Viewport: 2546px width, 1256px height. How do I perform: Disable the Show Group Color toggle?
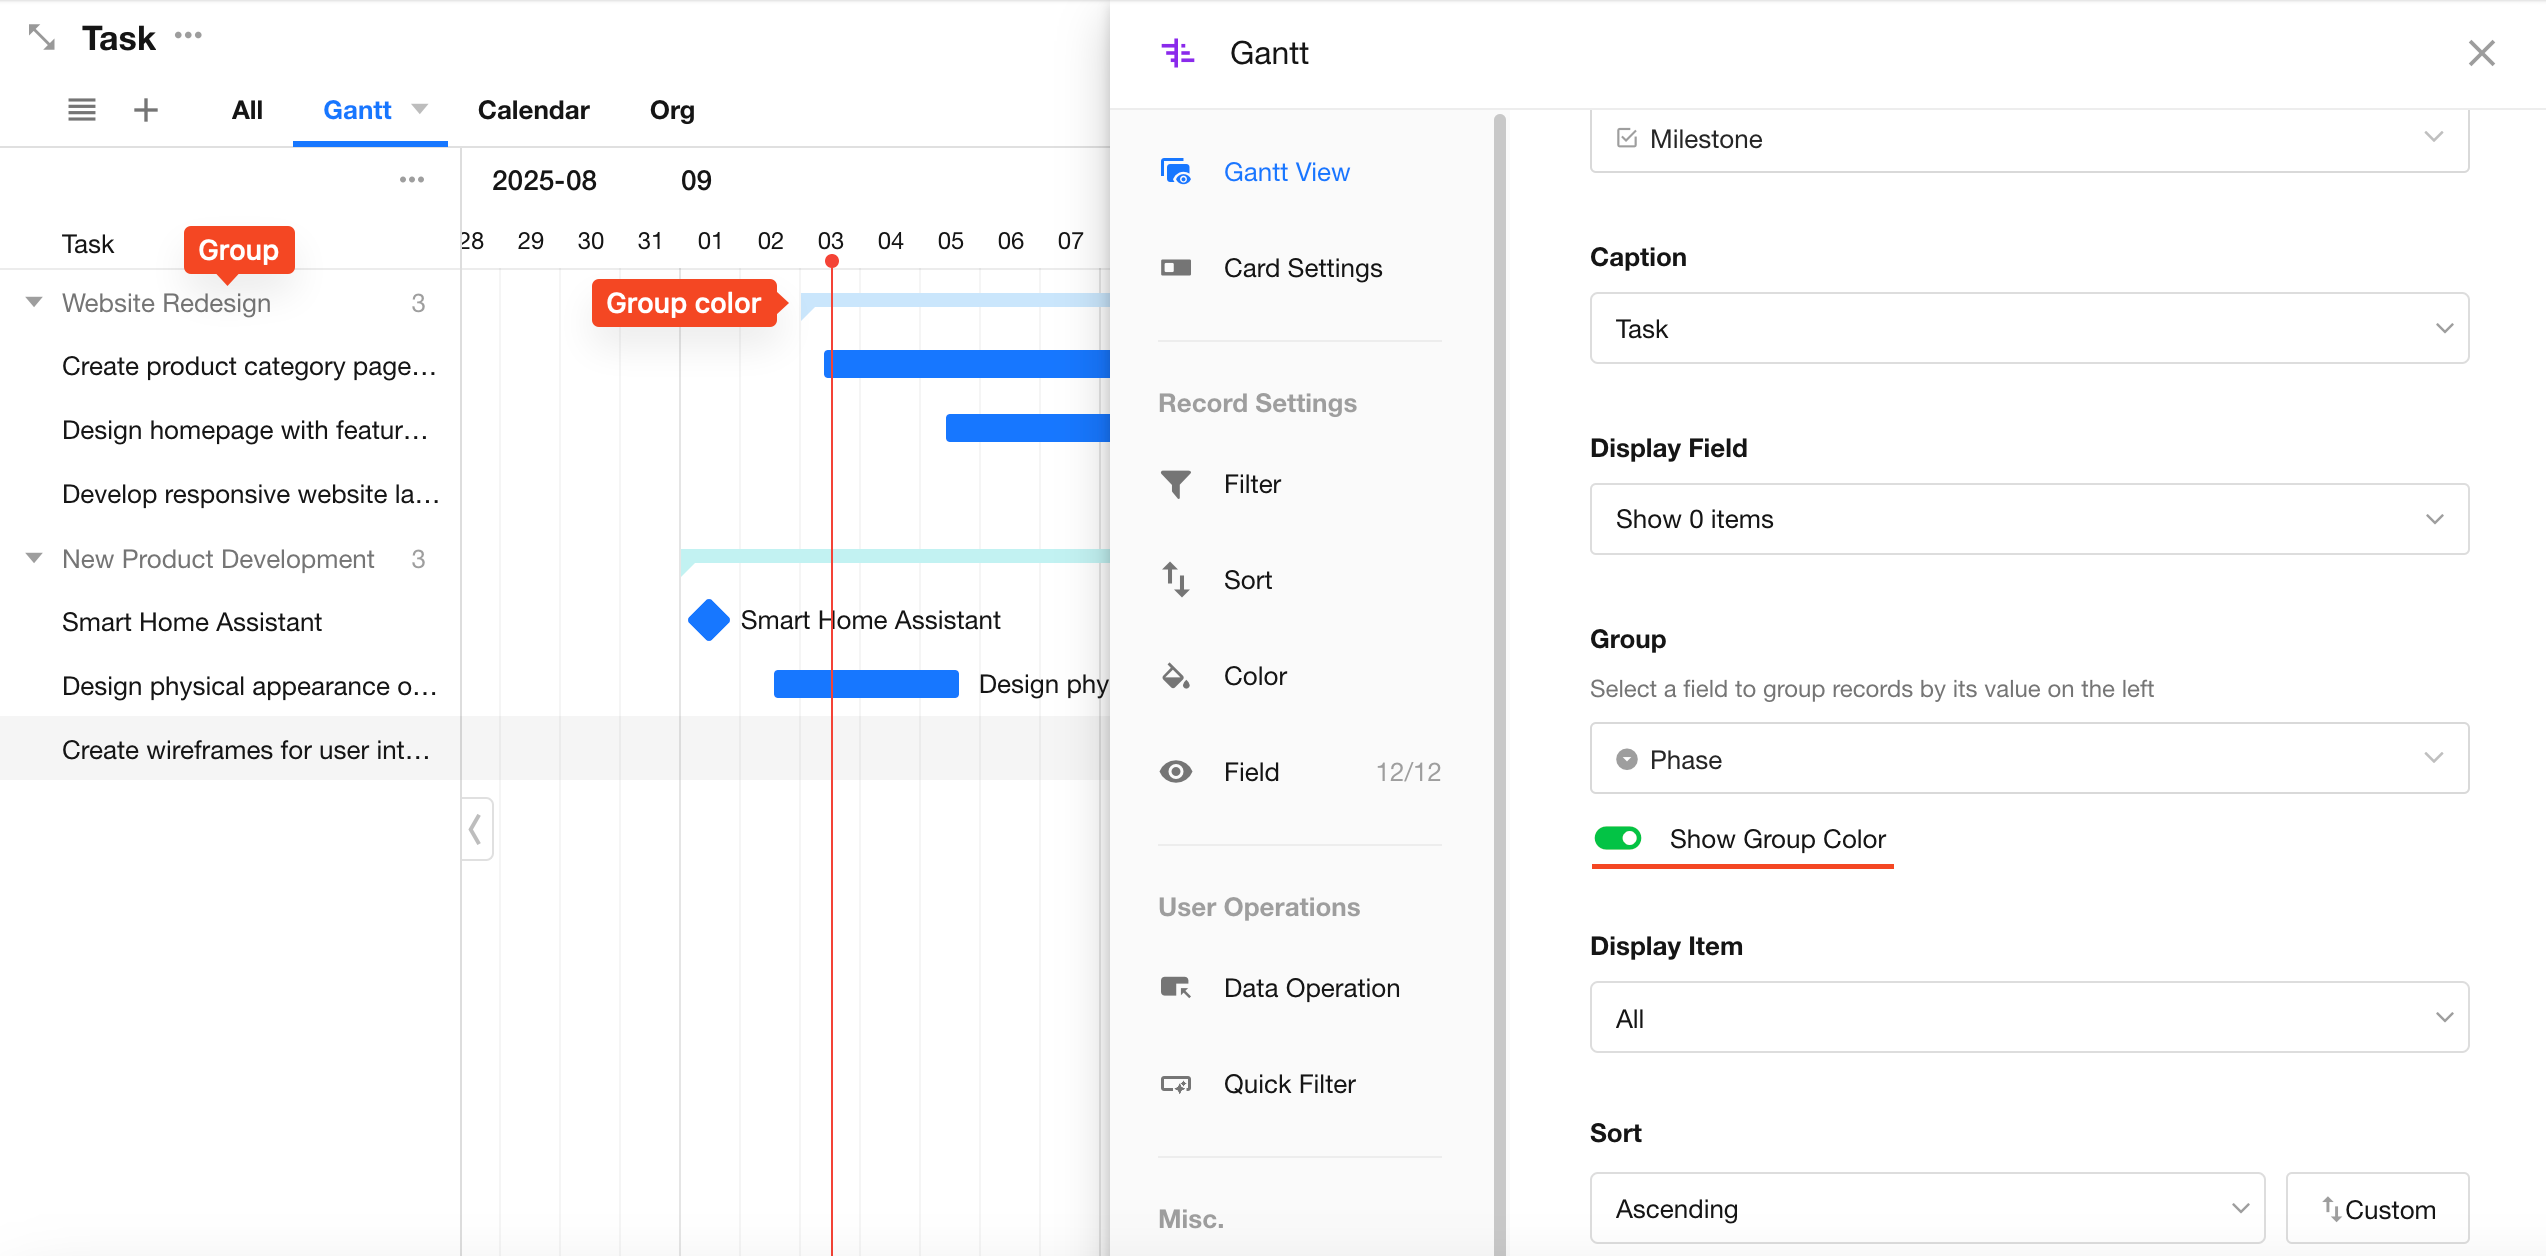pos(1617,838)
